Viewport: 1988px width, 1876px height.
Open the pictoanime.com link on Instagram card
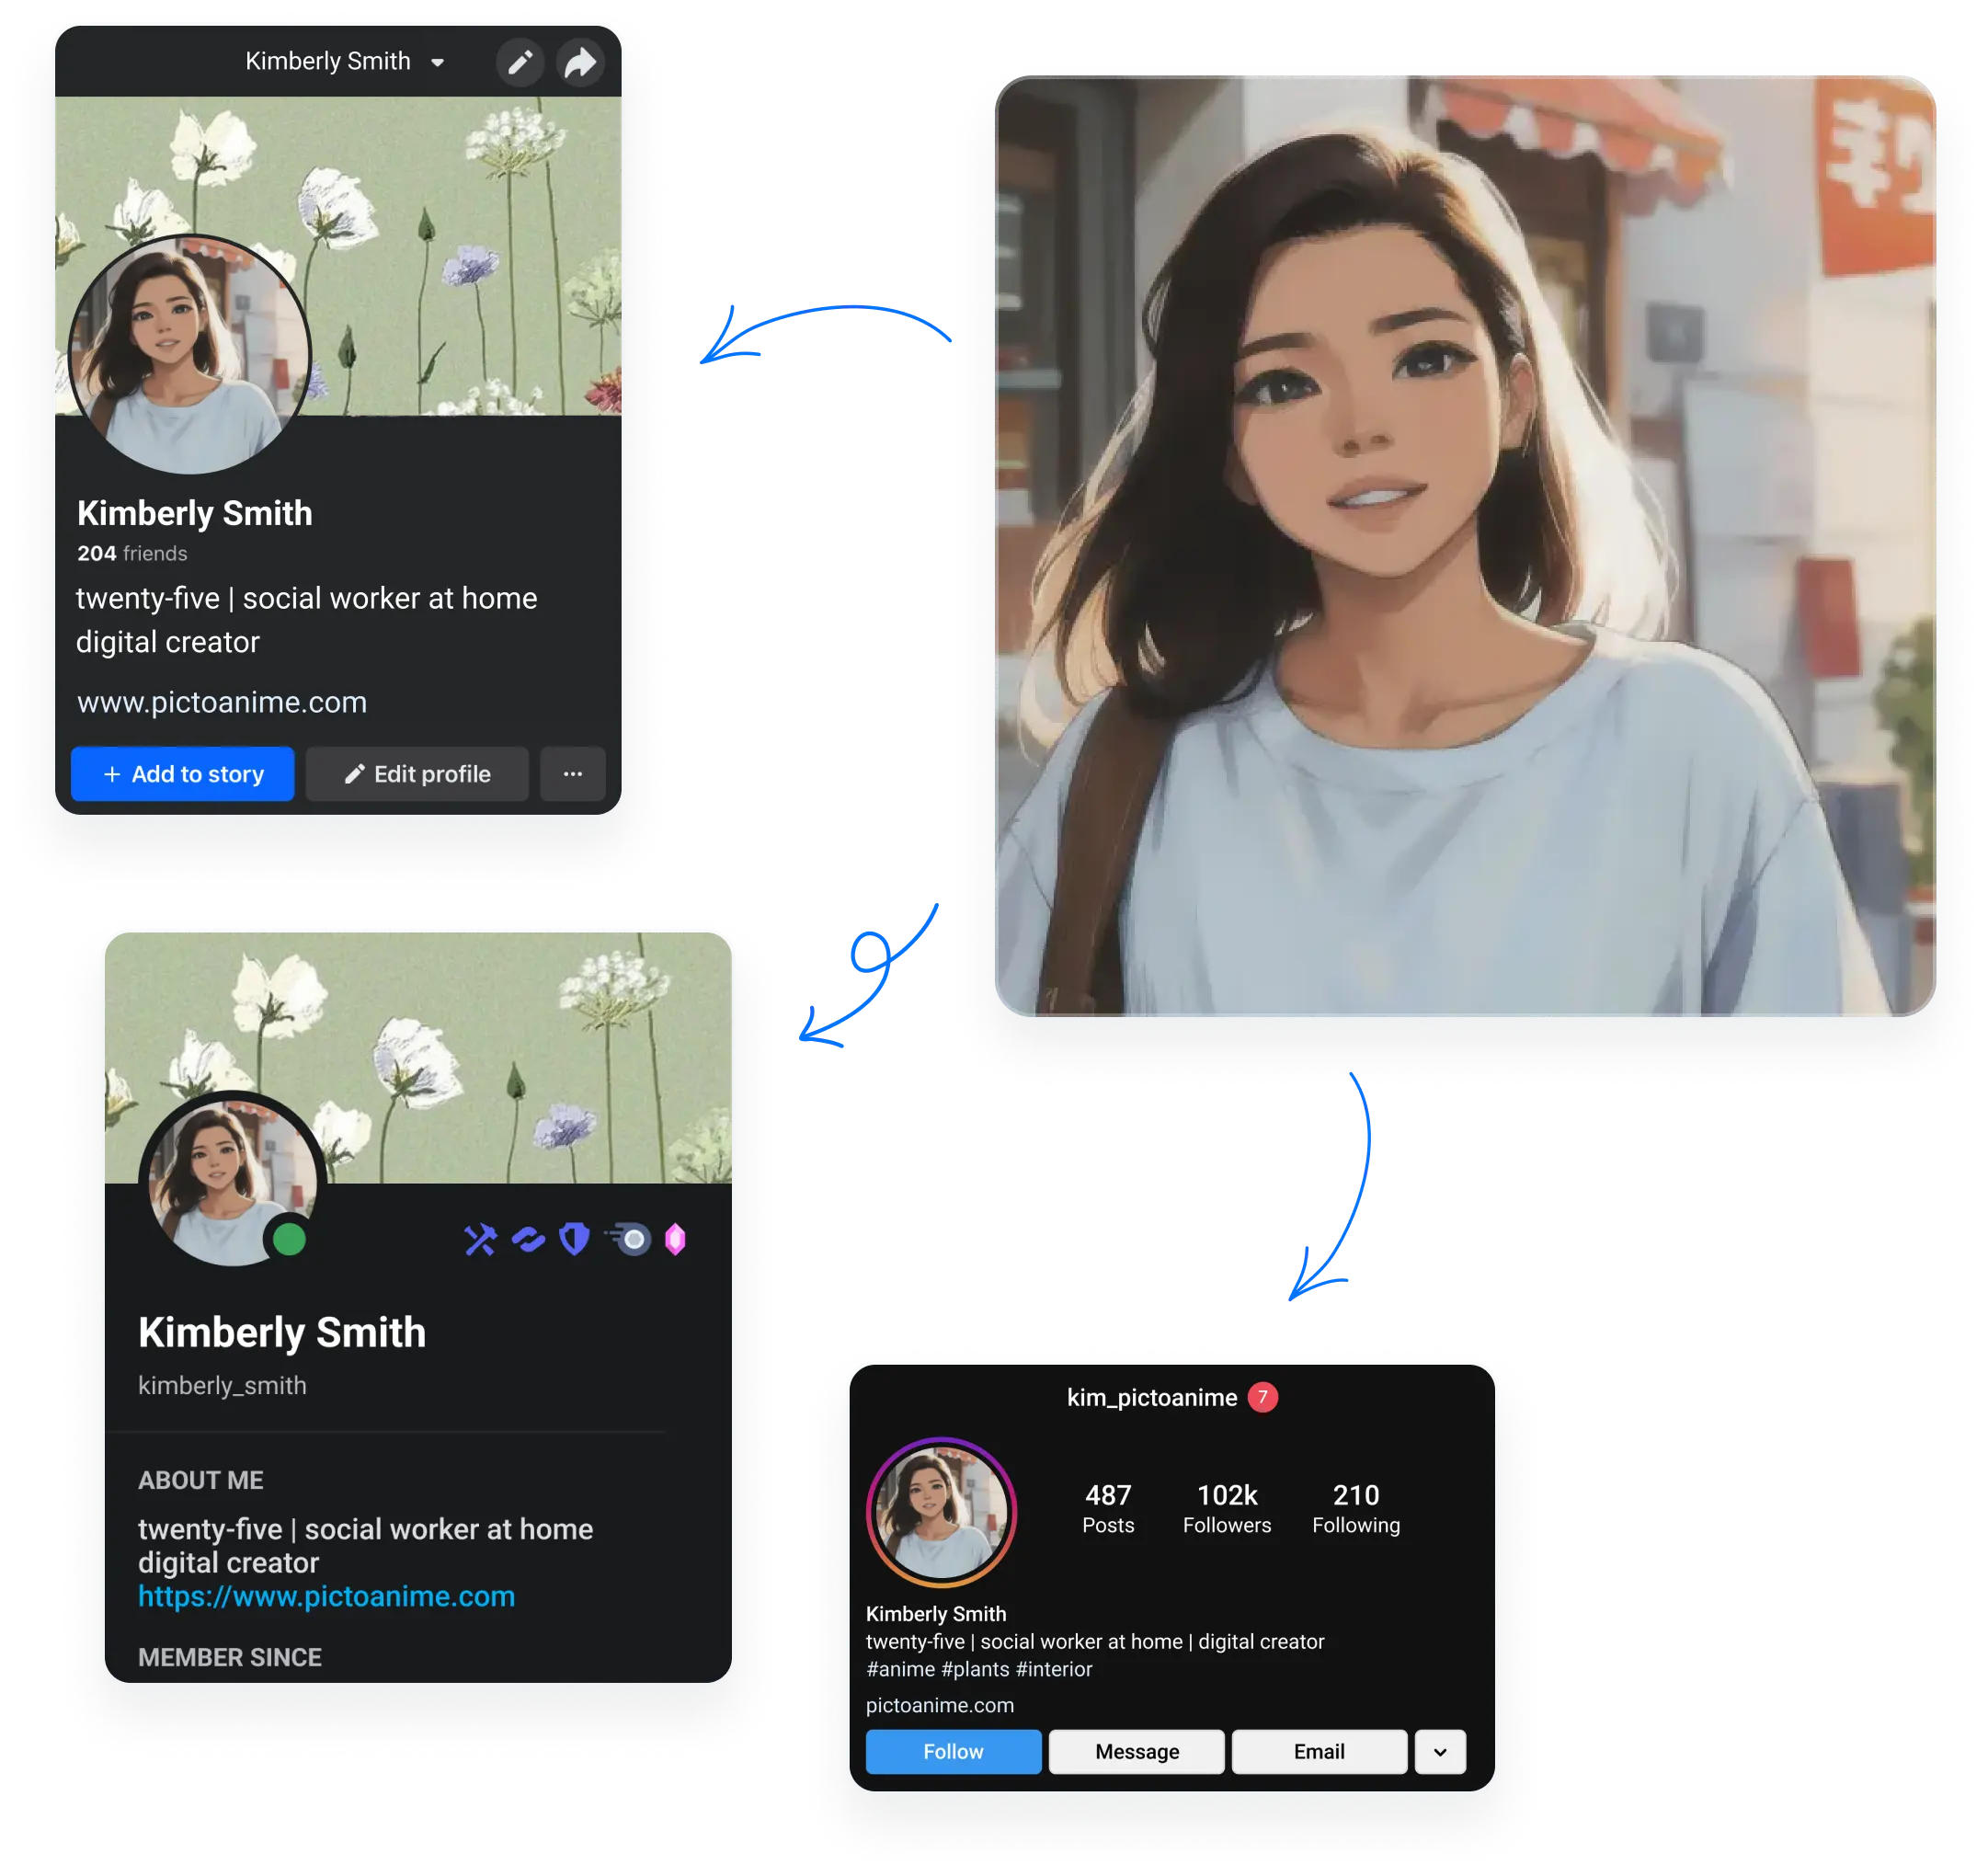click(x=940, y=1705)
